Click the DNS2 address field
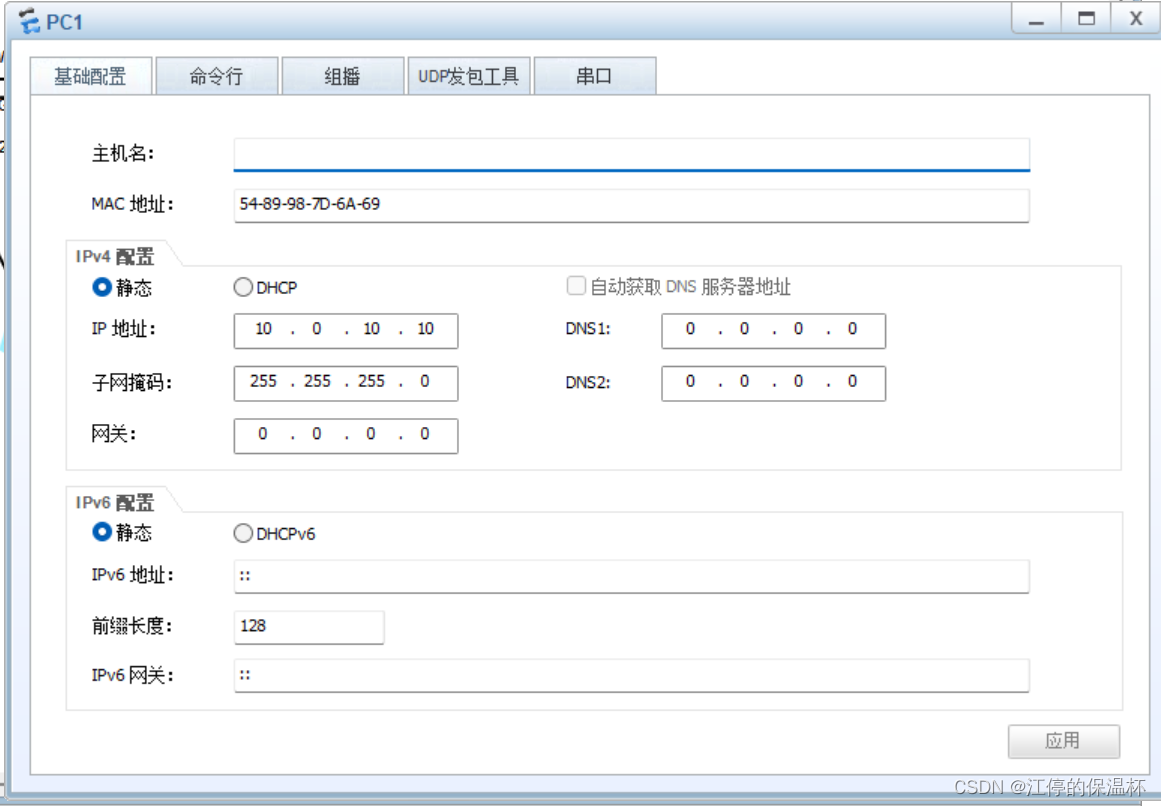 (774, 383)
